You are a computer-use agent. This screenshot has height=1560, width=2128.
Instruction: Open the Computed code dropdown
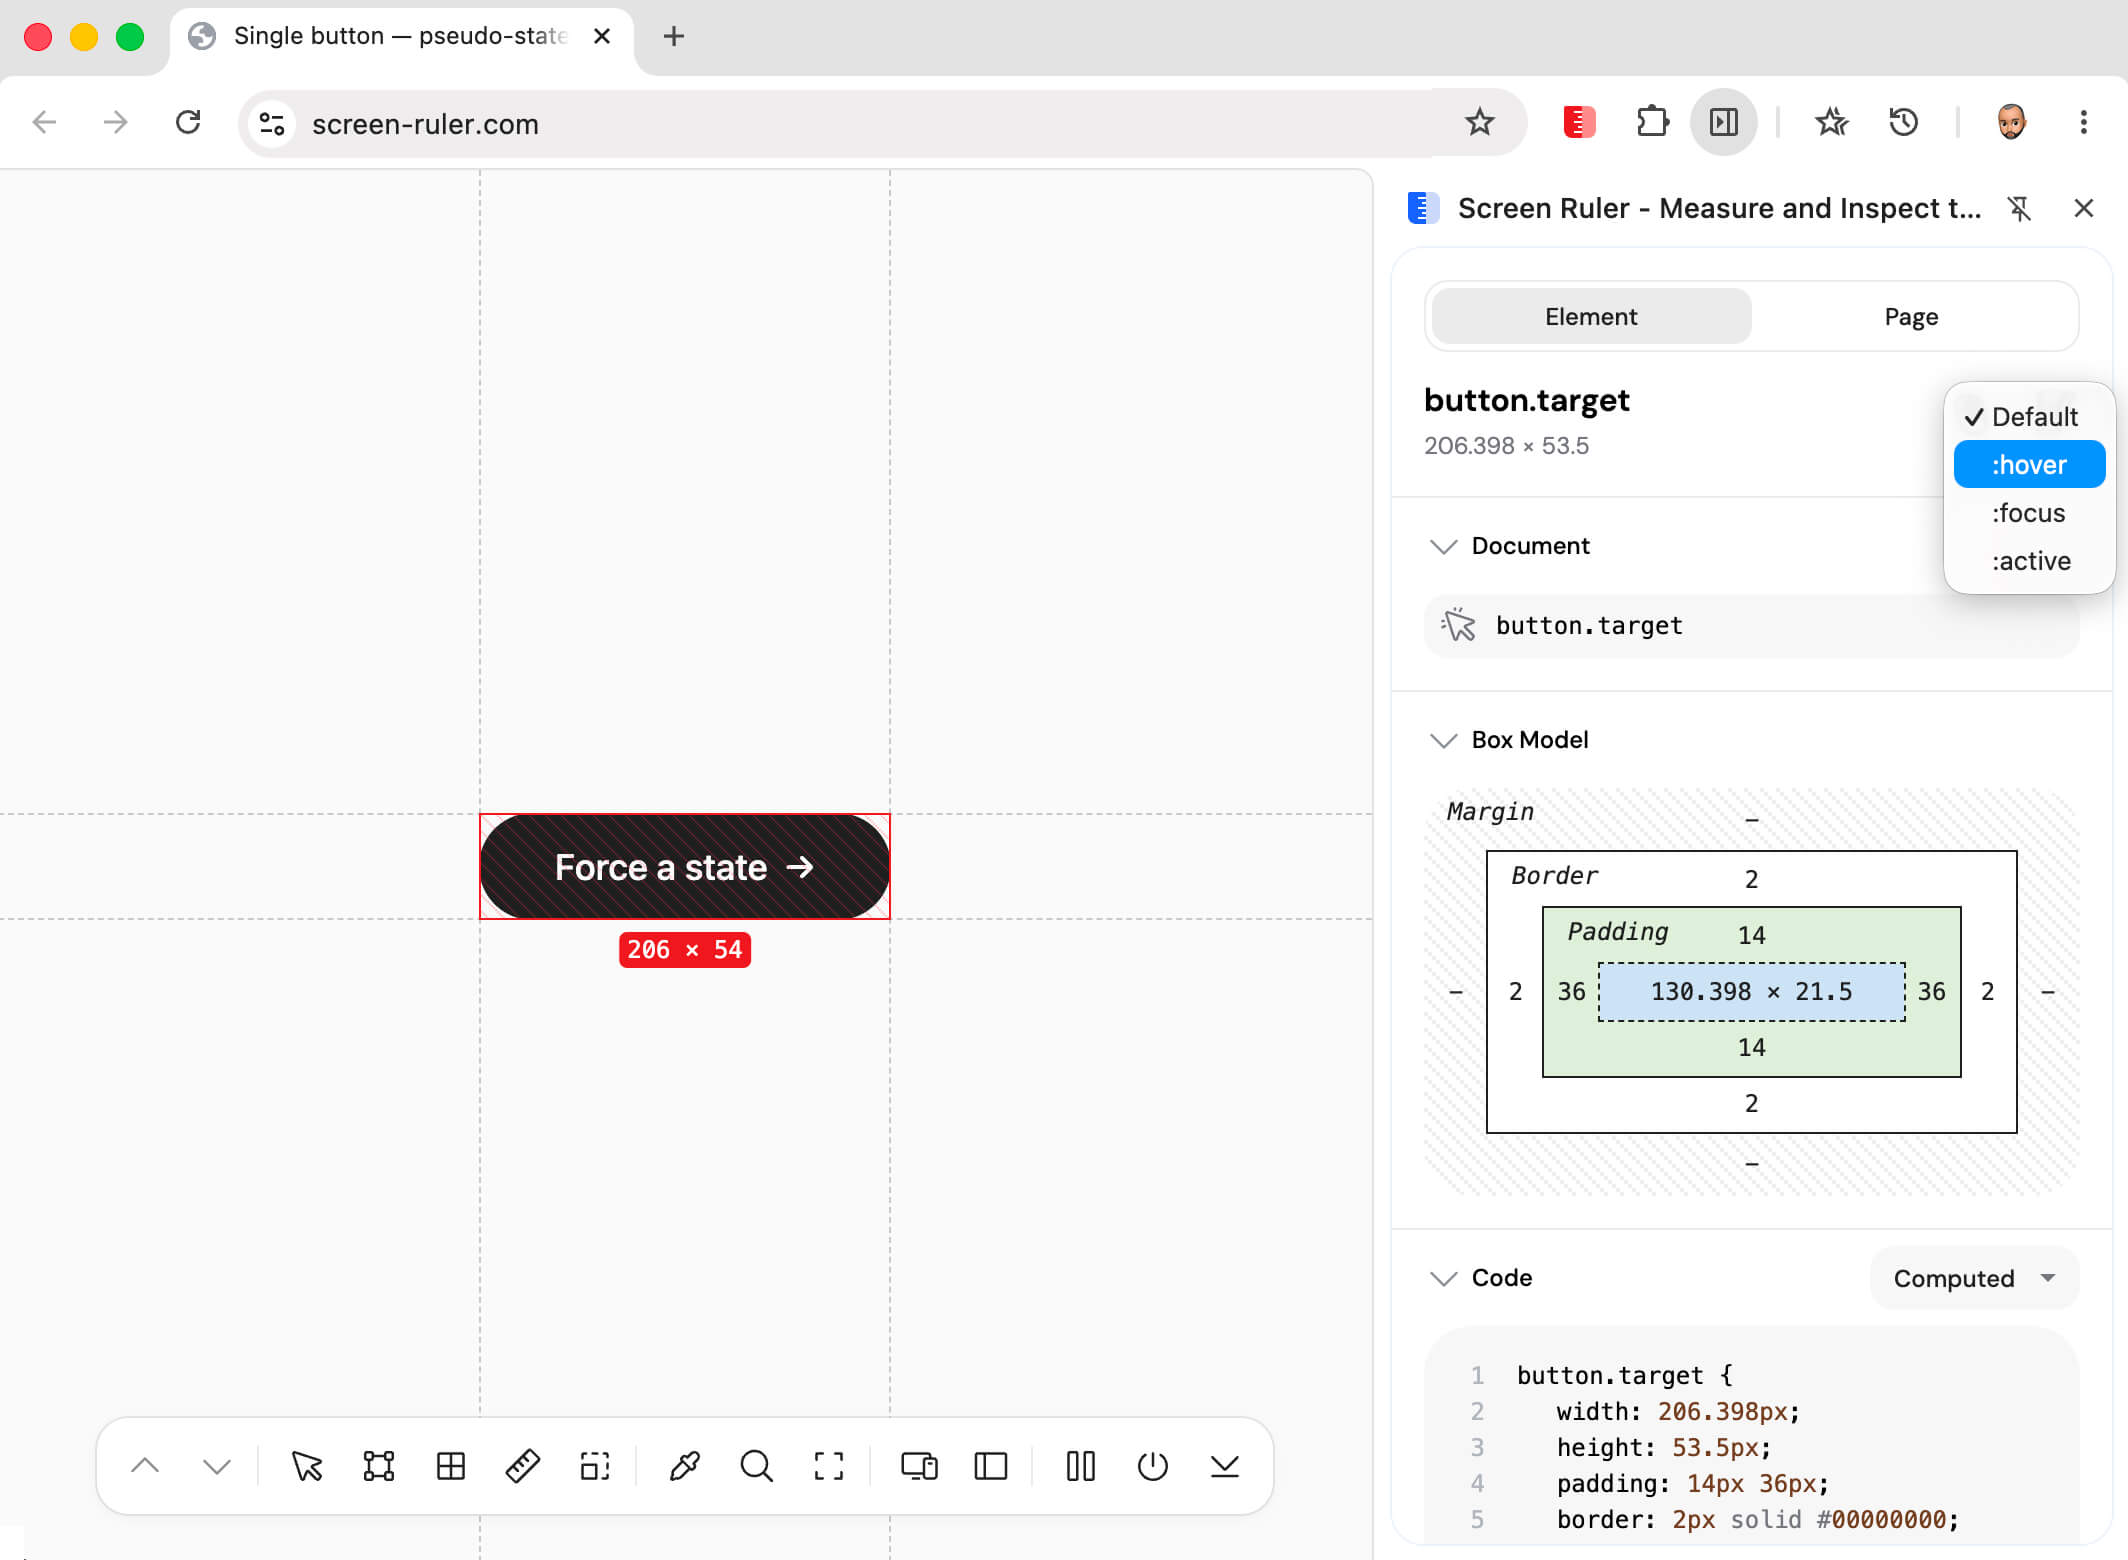(1974, 1278)
